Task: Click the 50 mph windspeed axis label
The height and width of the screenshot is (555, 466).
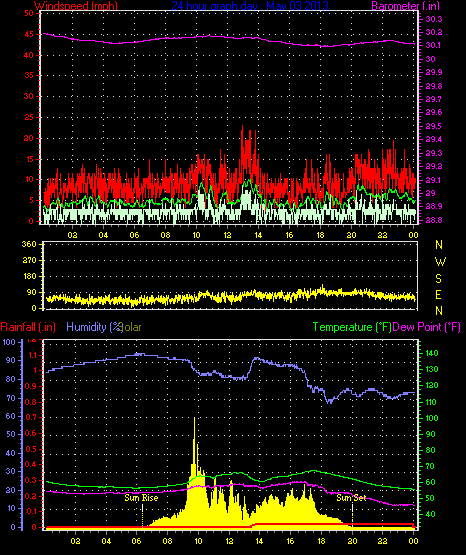Action: point(29,13)
